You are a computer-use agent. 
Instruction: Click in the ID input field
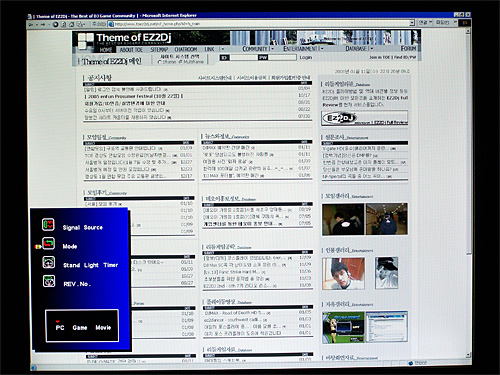coord(243,57)
